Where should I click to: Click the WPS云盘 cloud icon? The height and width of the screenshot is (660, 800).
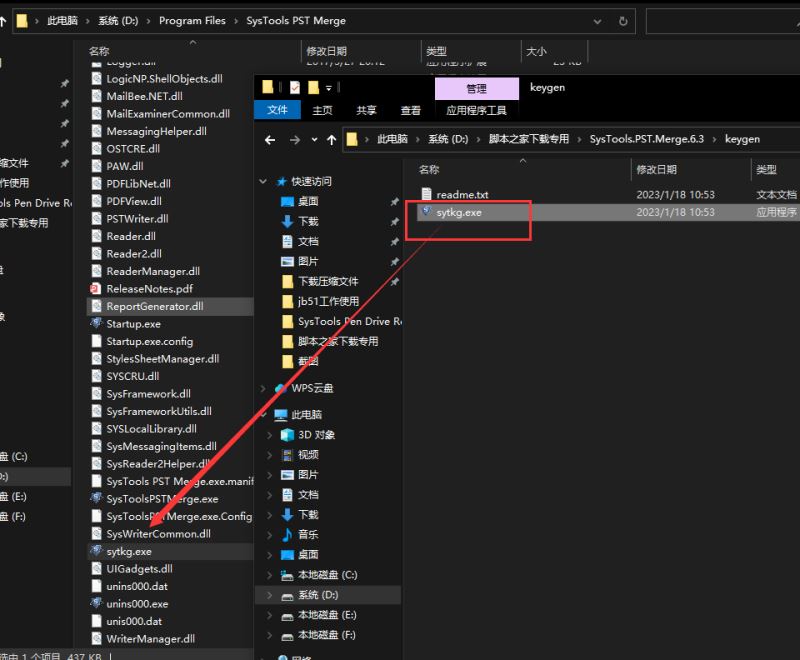point(281,389)
